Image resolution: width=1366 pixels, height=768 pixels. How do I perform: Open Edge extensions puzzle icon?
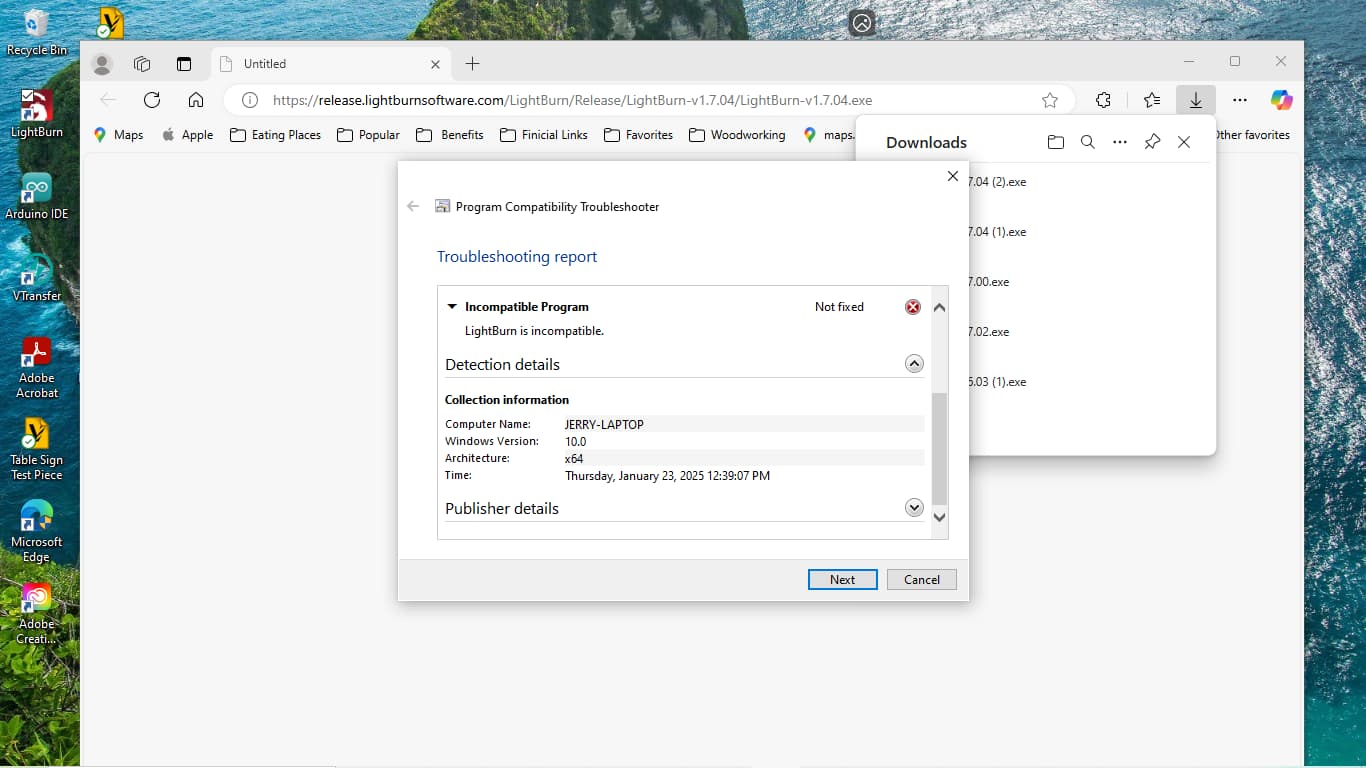[x=1104, y=100]
